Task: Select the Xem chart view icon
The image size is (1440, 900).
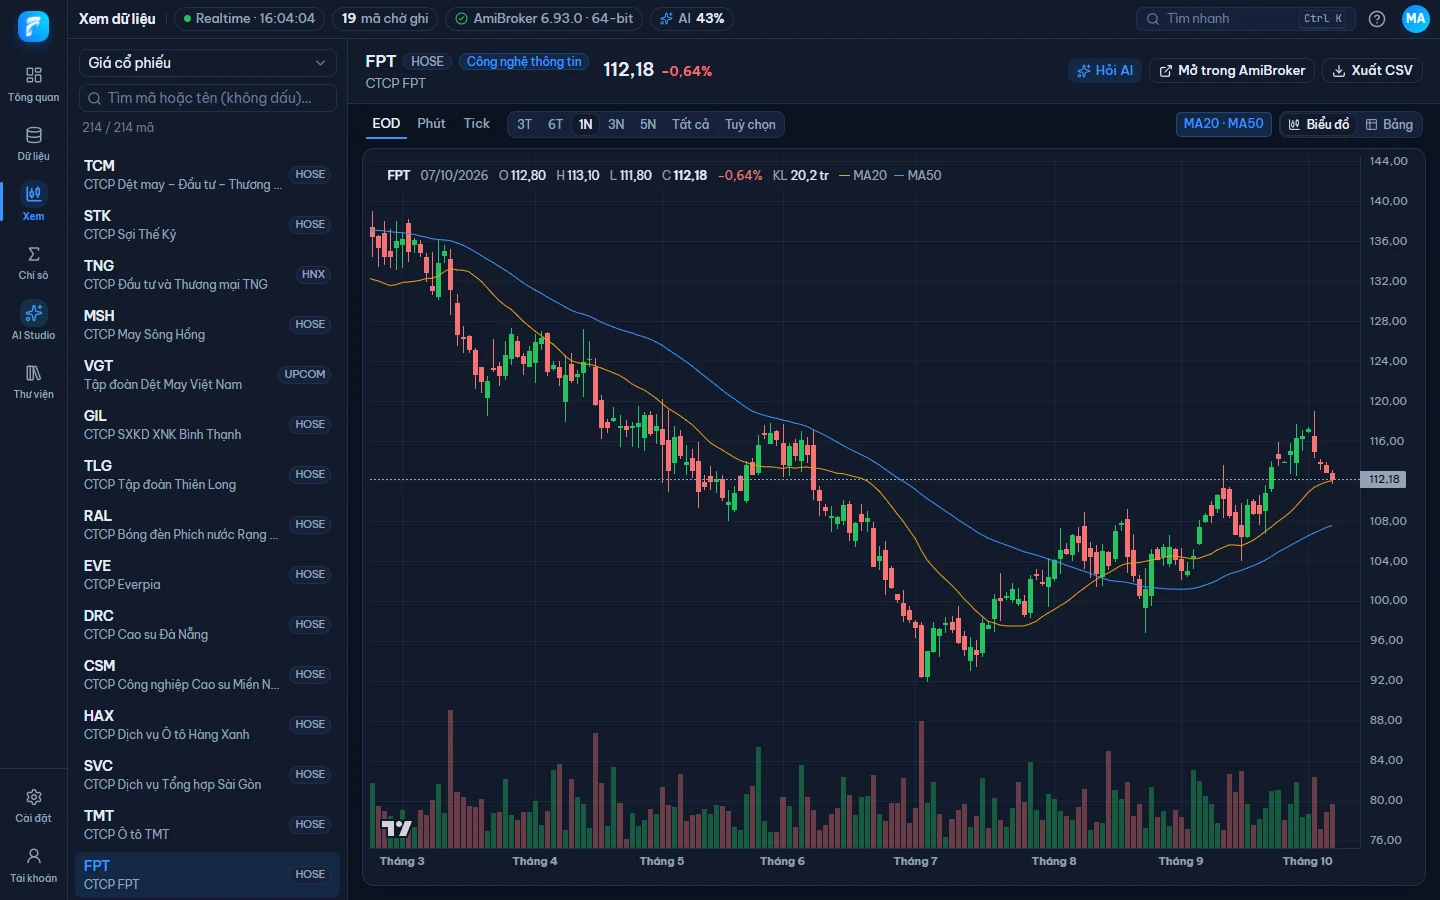Action: pyautogui.click(x=33, y=203)
